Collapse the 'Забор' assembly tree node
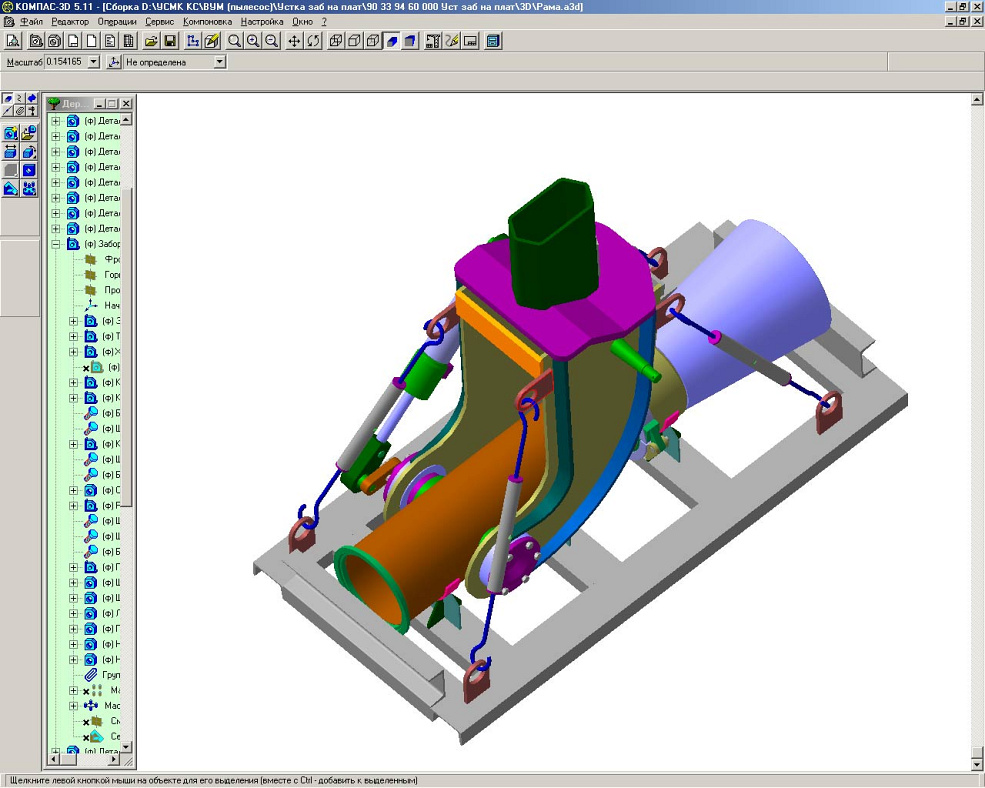This screenshot has width=985, height=788. click(56, 244)
